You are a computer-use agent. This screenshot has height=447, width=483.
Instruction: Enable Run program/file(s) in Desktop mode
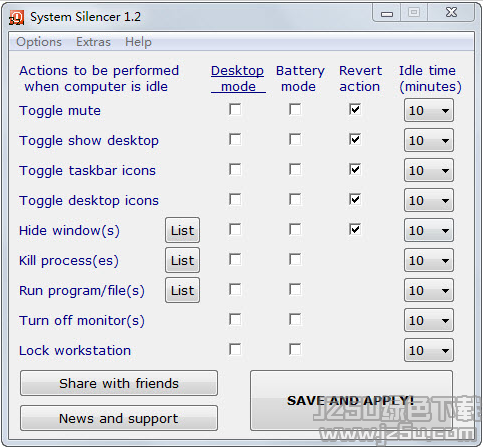pyautogui.click(x=235, y=289)
